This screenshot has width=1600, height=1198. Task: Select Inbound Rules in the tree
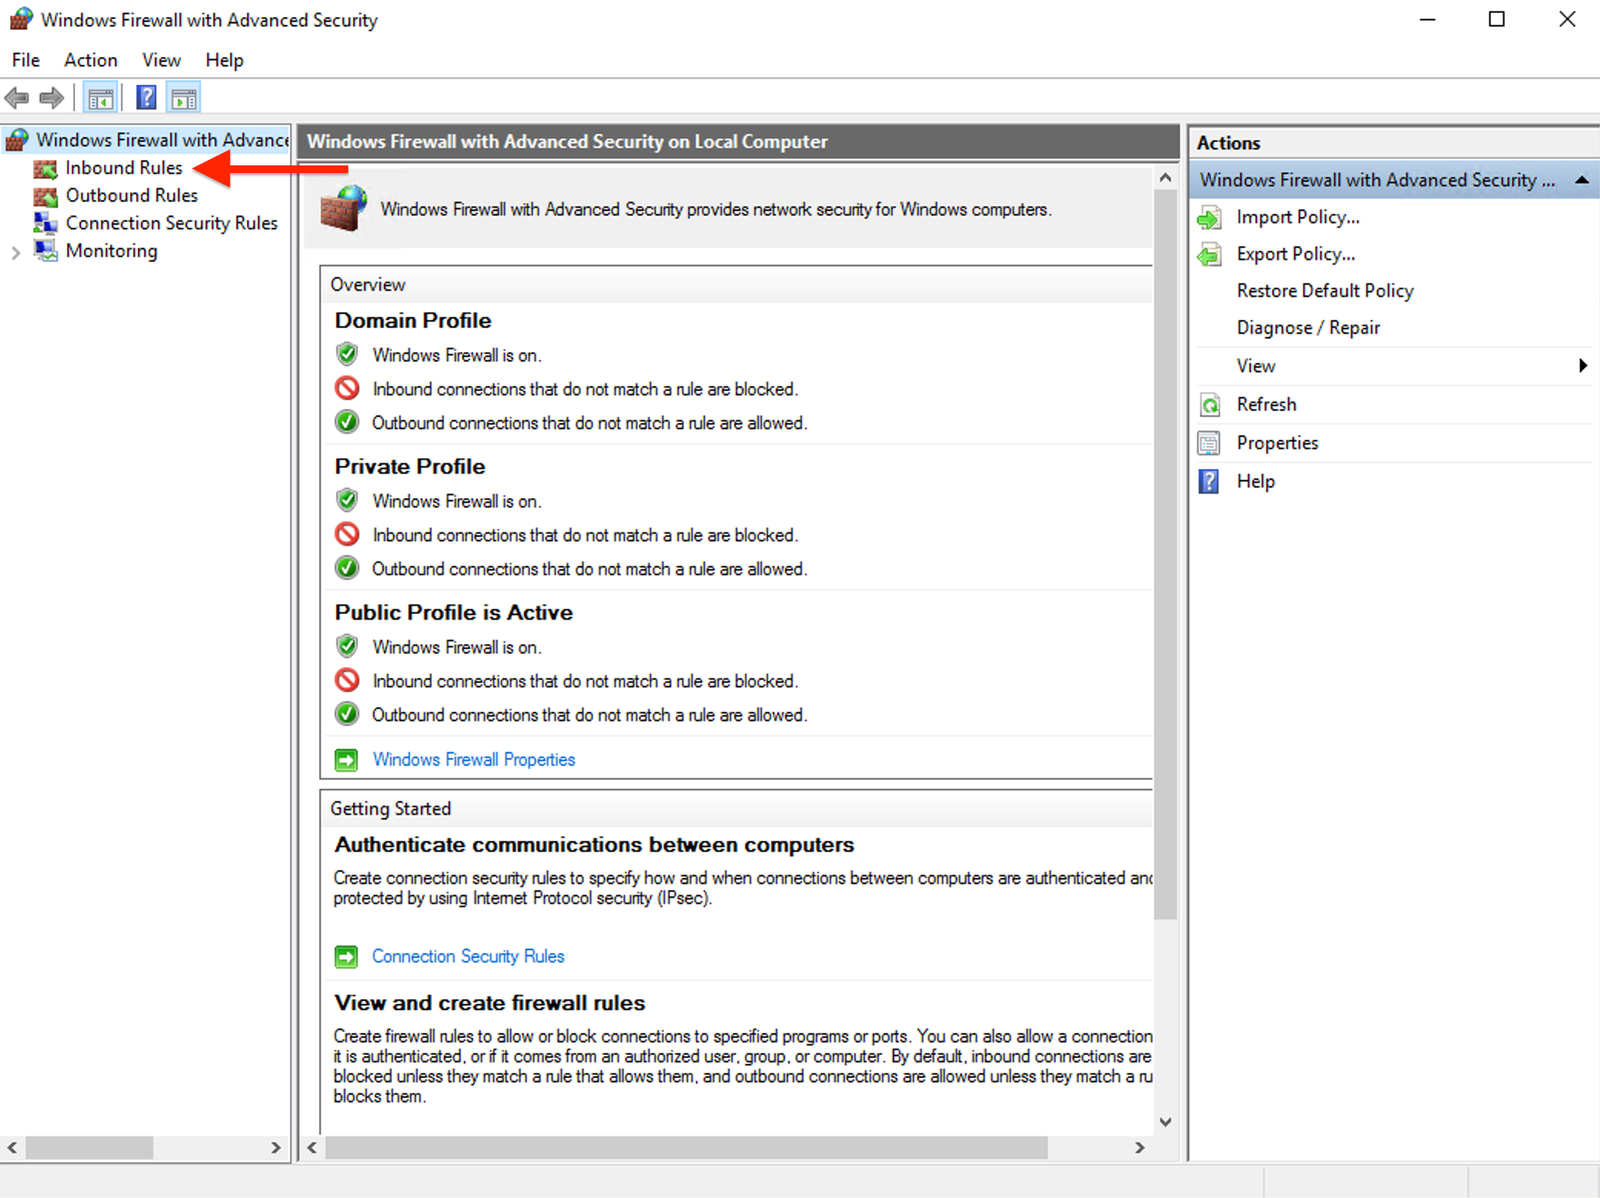click(122, 168)
